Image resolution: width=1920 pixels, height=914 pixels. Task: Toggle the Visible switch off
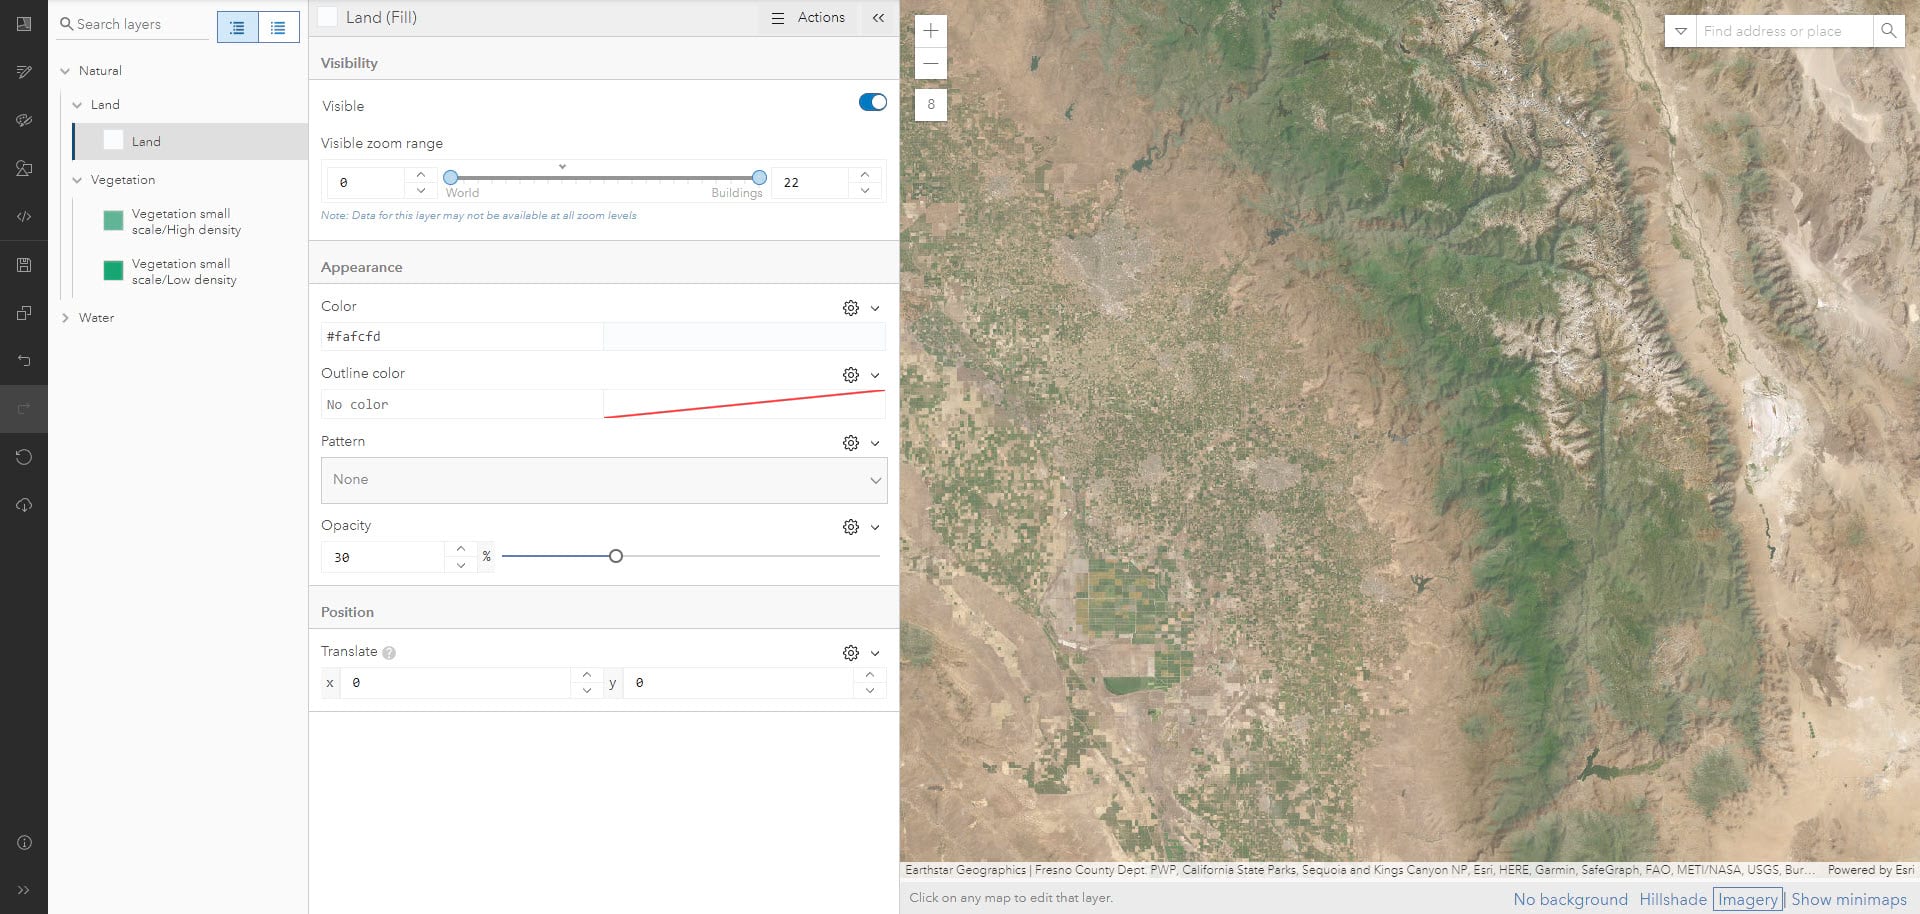(x=872, y=102)
